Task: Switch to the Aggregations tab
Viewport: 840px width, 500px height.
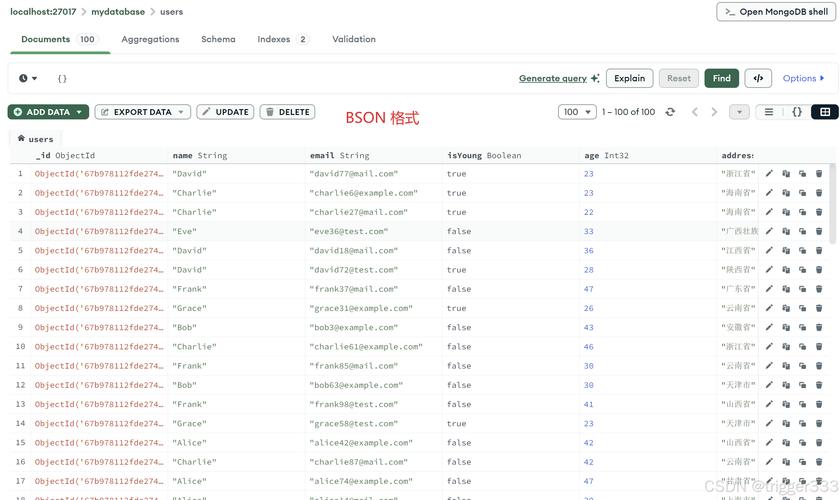Action: pos(151,39)
